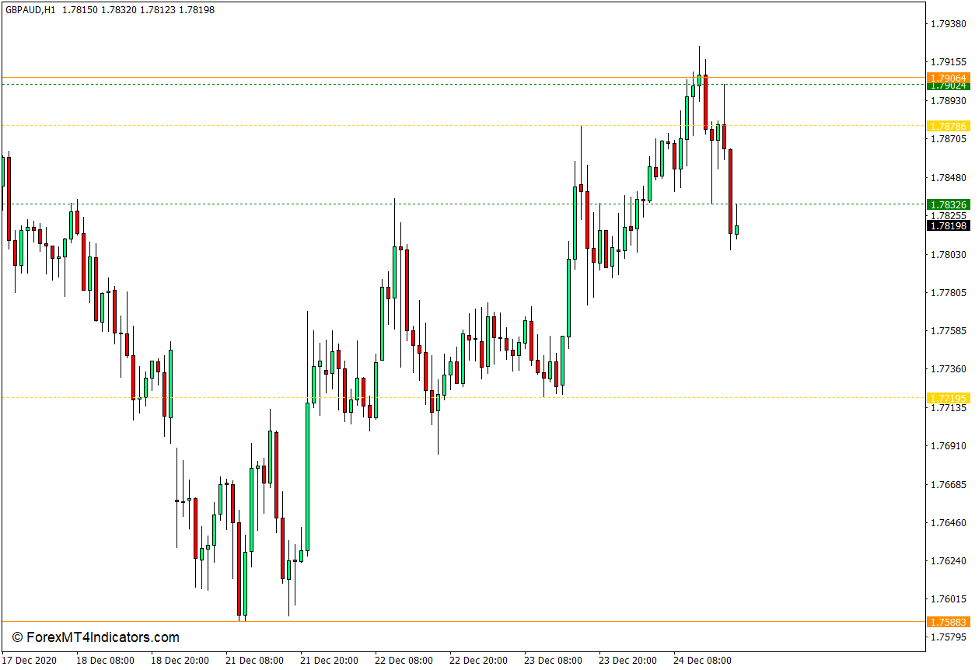Select the orange 1.75883 price label
The height and width of the screenshot is (670, 977).
[x=948, y=622]
